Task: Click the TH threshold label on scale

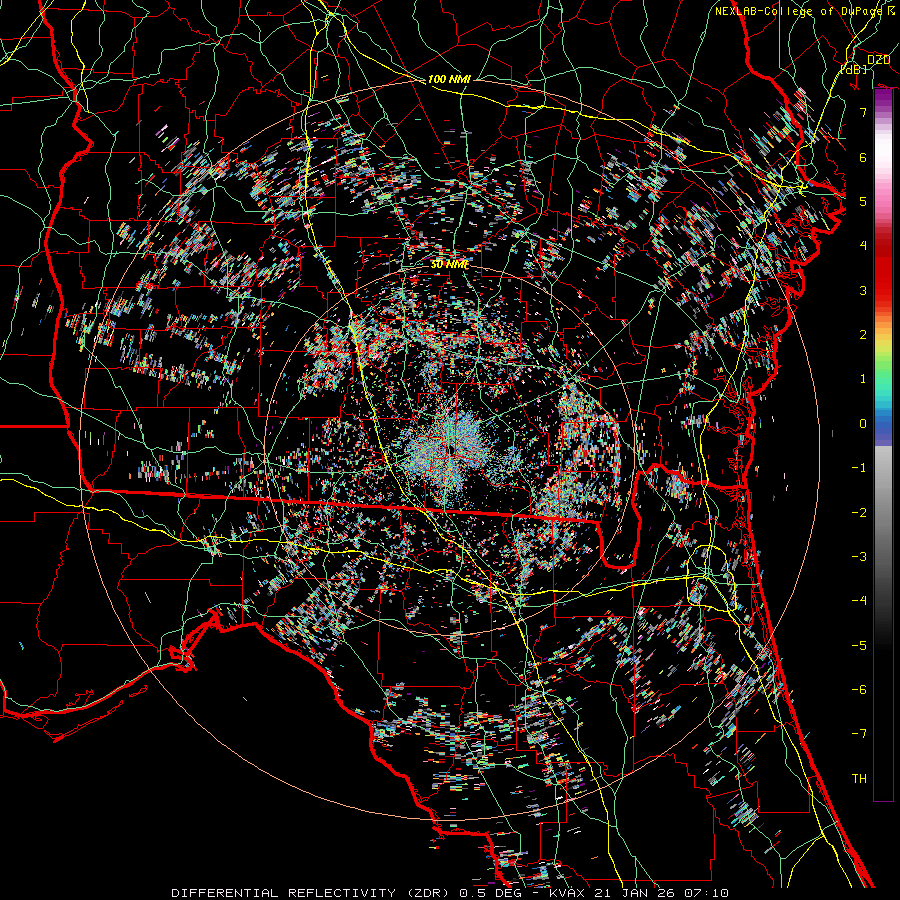Action: 859,779
